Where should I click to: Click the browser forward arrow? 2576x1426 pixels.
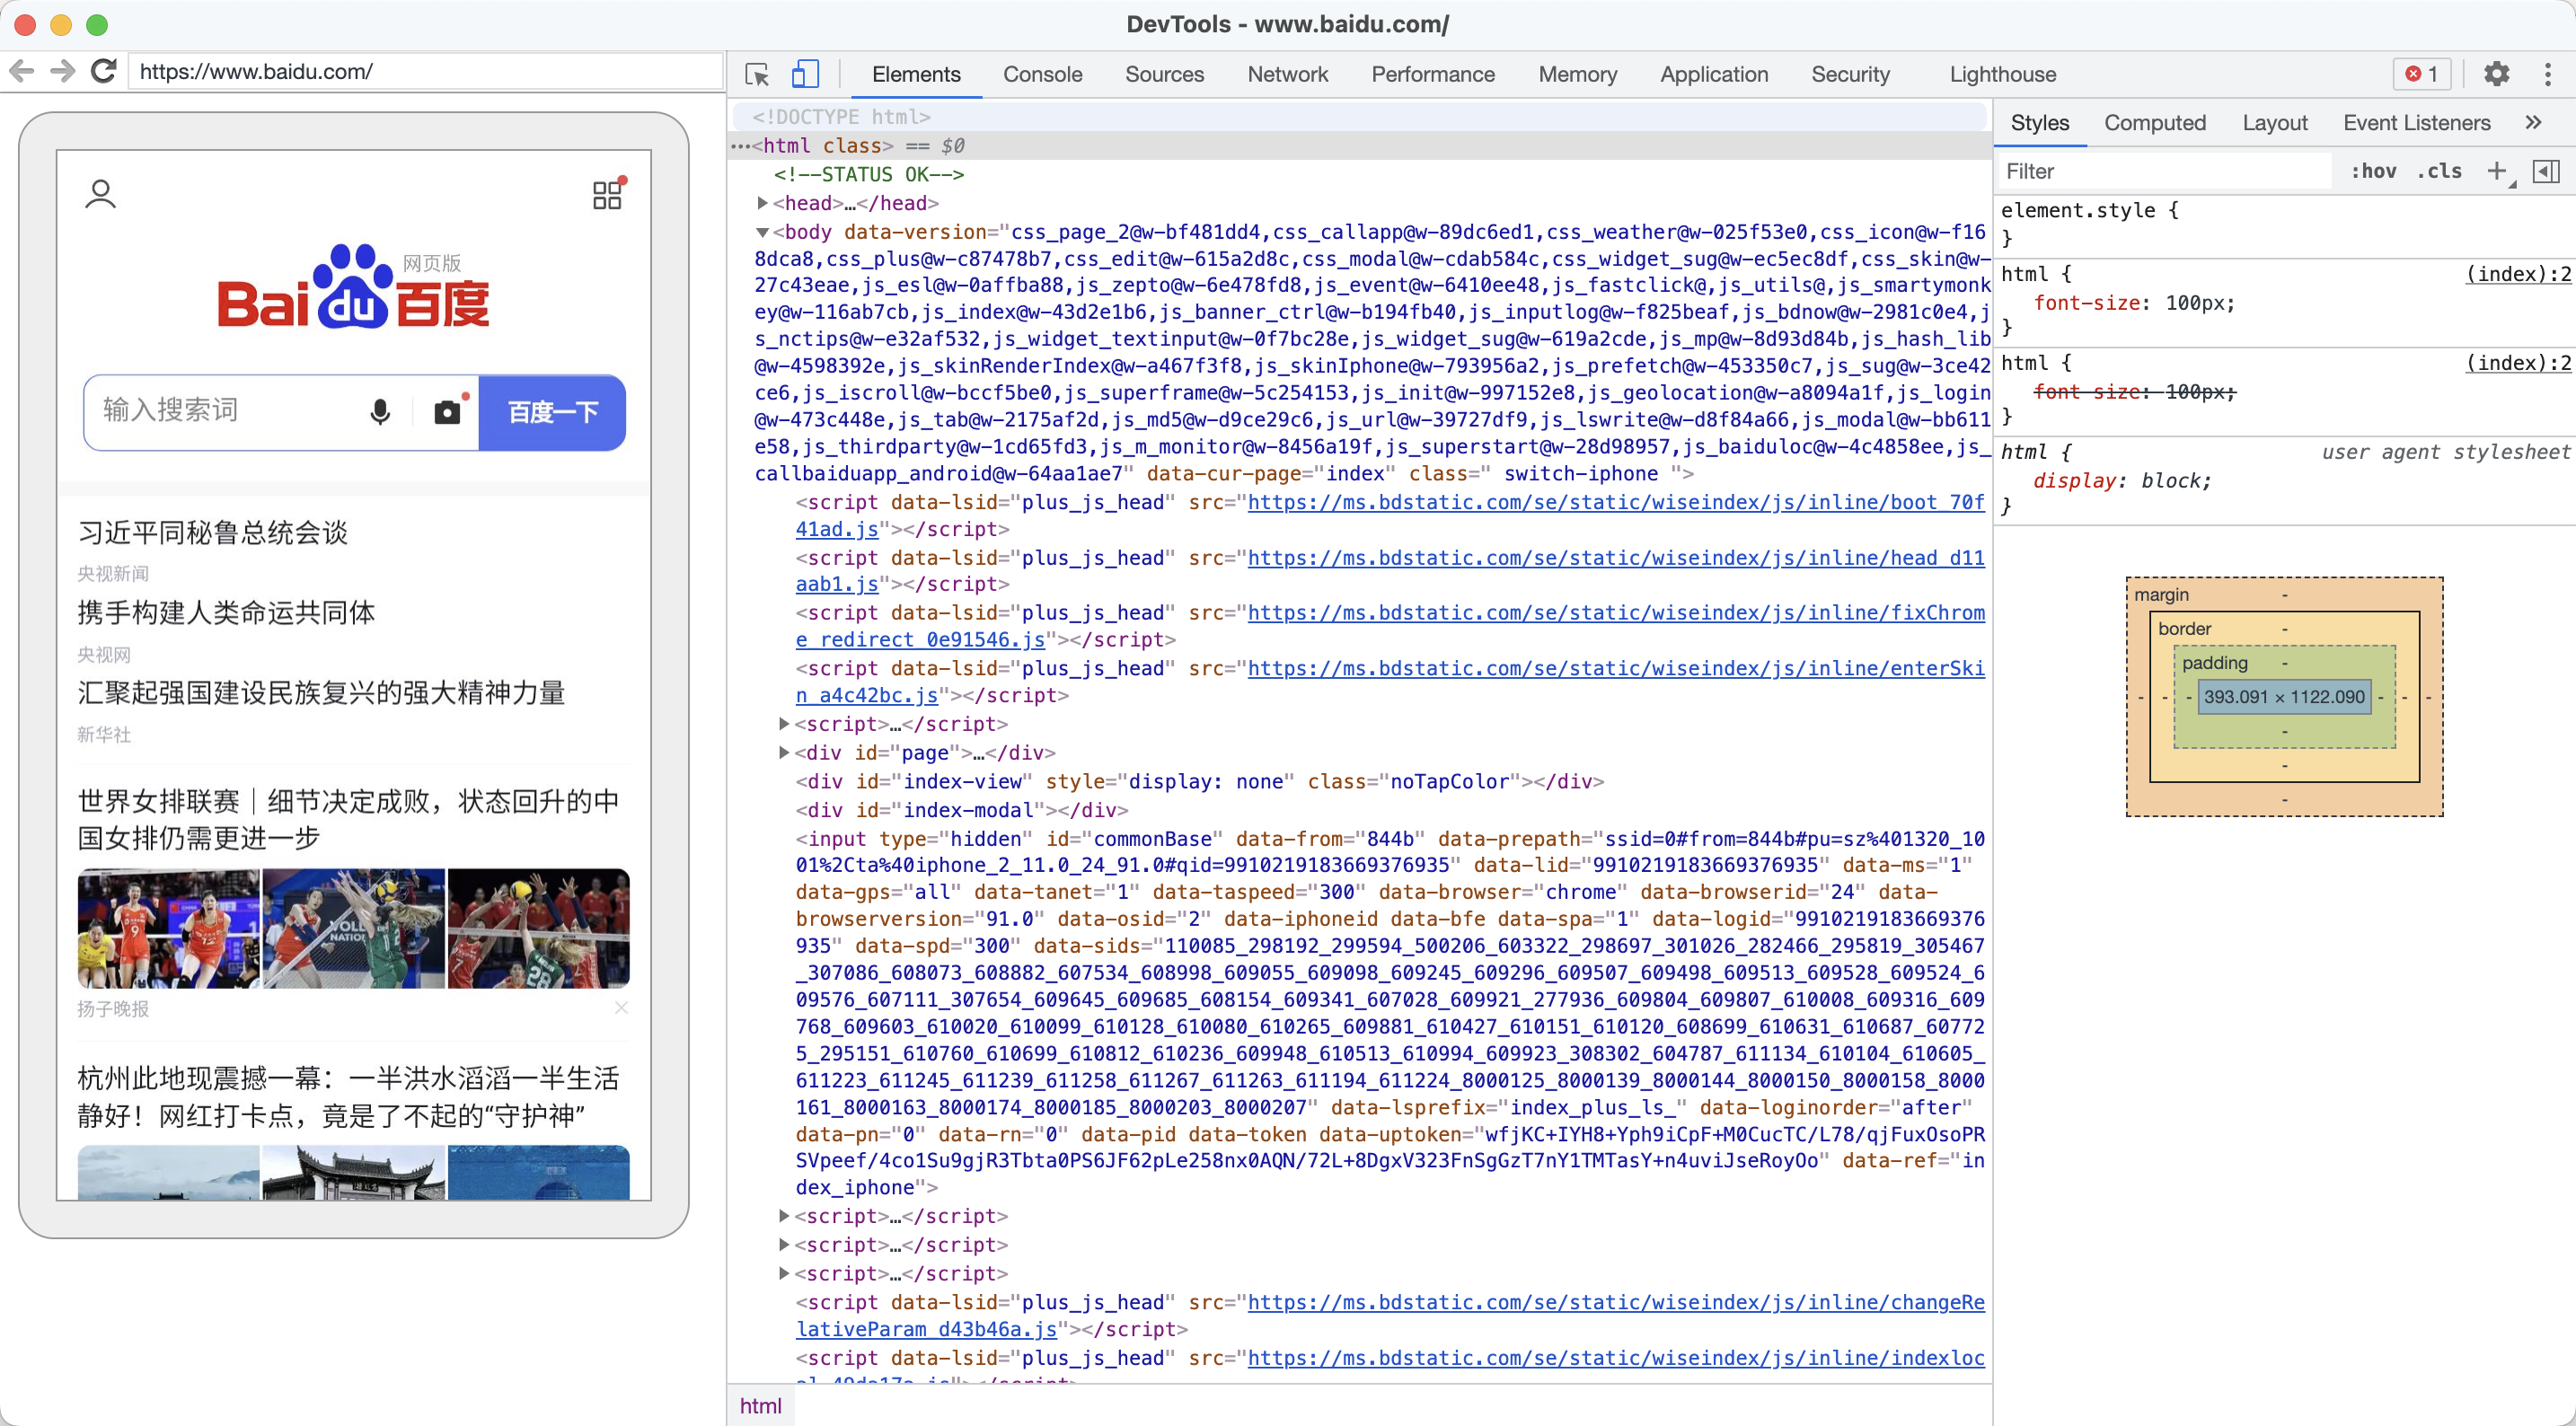pyautogui.click(x=62, y=71)
